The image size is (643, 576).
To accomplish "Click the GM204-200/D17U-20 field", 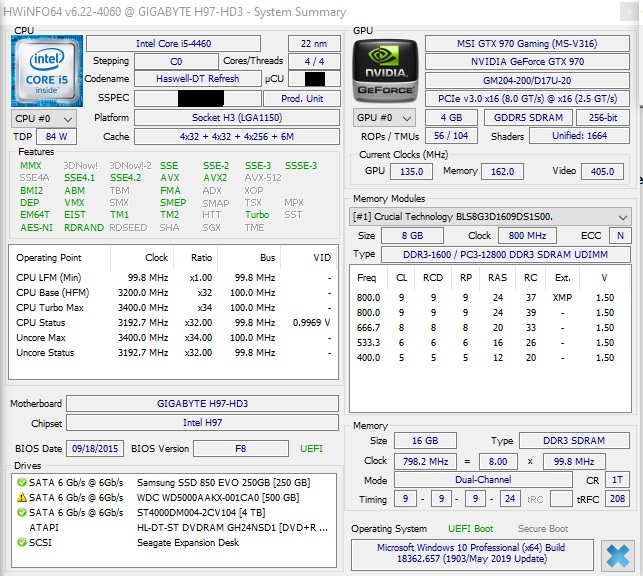I will [x=527, y=80].
